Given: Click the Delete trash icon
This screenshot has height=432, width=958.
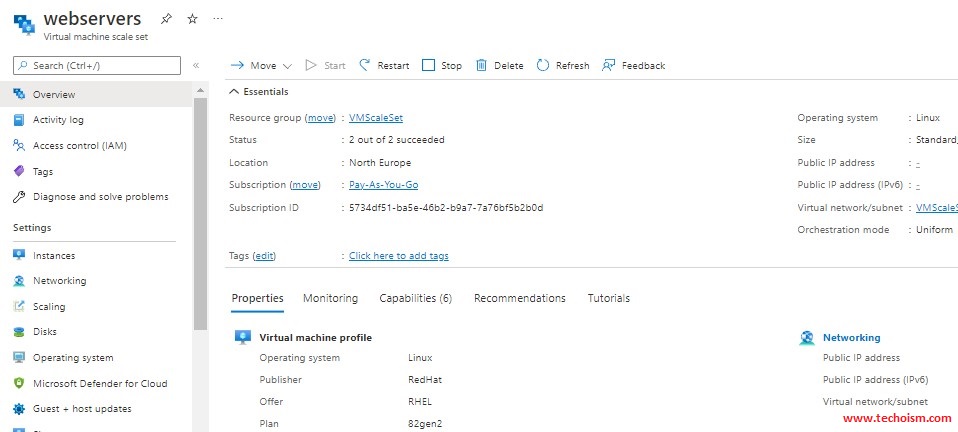Looking at the screenshot, I should (481, 65).
